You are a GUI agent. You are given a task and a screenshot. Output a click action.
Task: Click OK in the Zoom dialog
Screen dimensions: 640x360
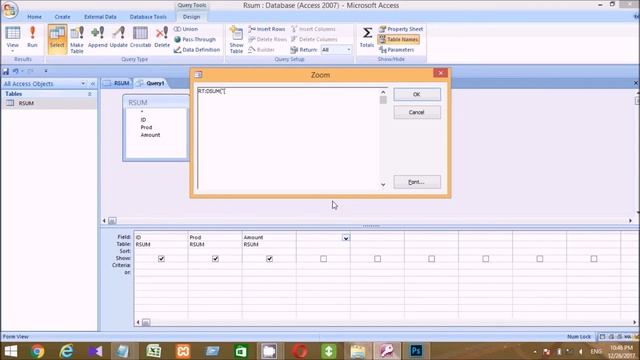(x=417, y=94)
